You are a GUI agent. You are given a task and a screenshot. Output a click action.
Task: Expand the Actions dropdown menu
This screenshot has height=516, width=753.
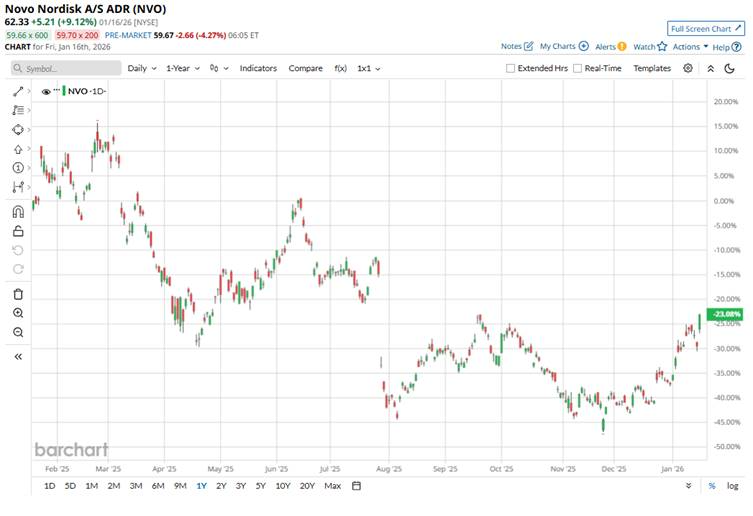coord(690,46)
